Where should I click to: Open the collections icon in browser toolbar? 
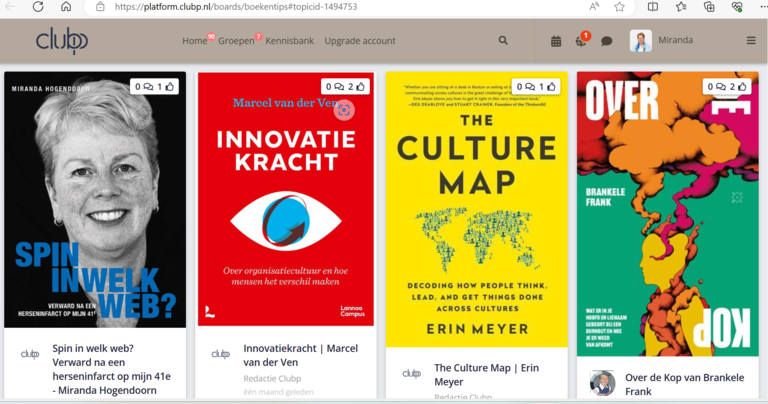[709, 6]
